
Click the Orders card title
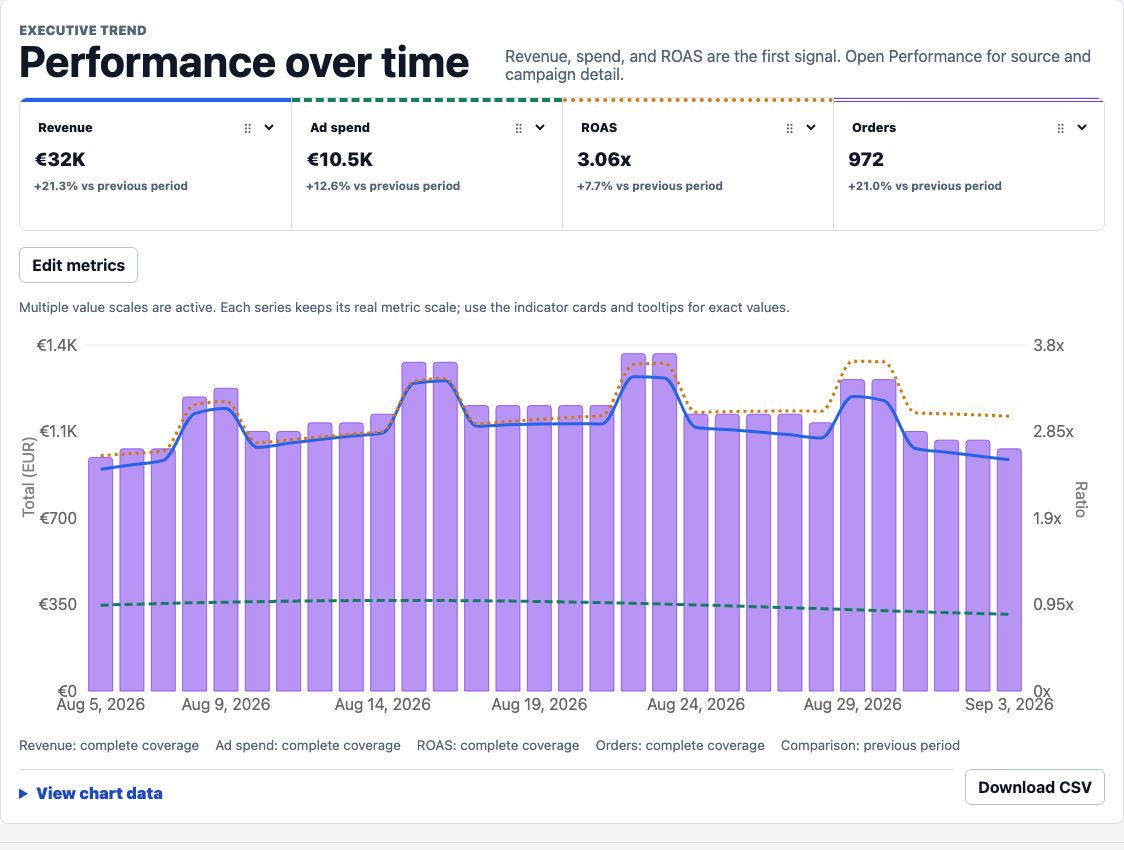click(x=874, y=128)
